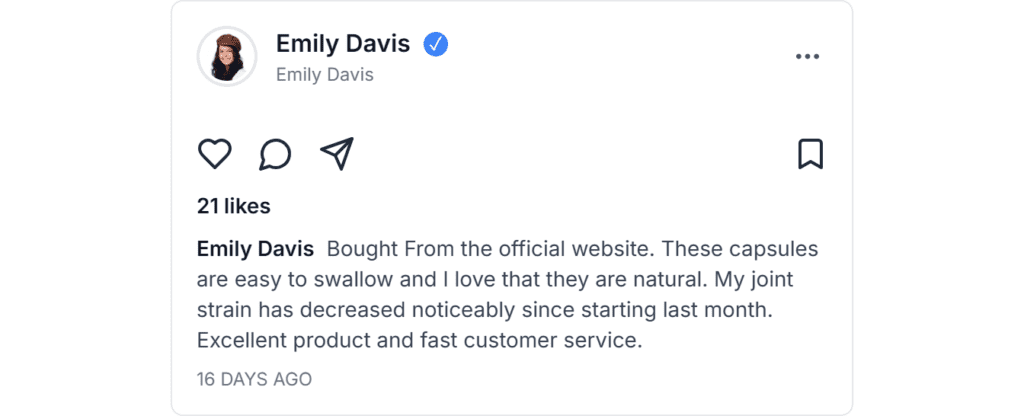Screen dimensions: 1024x416
Task: Click "Emily Davis" username in the caption
Action: pos(255,248)
